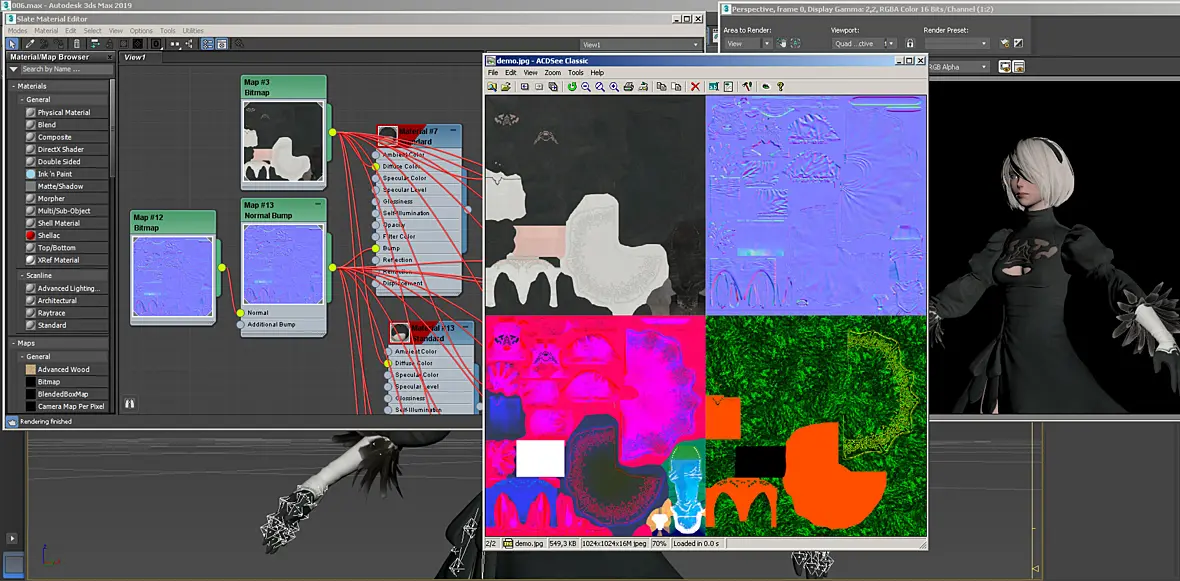1180x581 pixels.
Task: Go to previous image in ACDSee
Action: pyautogui.click(x=525, y=87)
